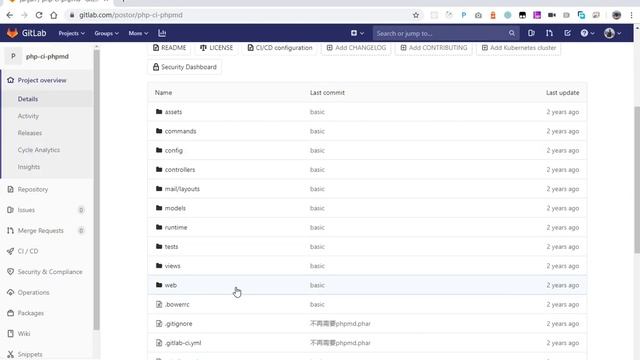
Task: Click the browser home icon
Action: [x=53, y=15]
